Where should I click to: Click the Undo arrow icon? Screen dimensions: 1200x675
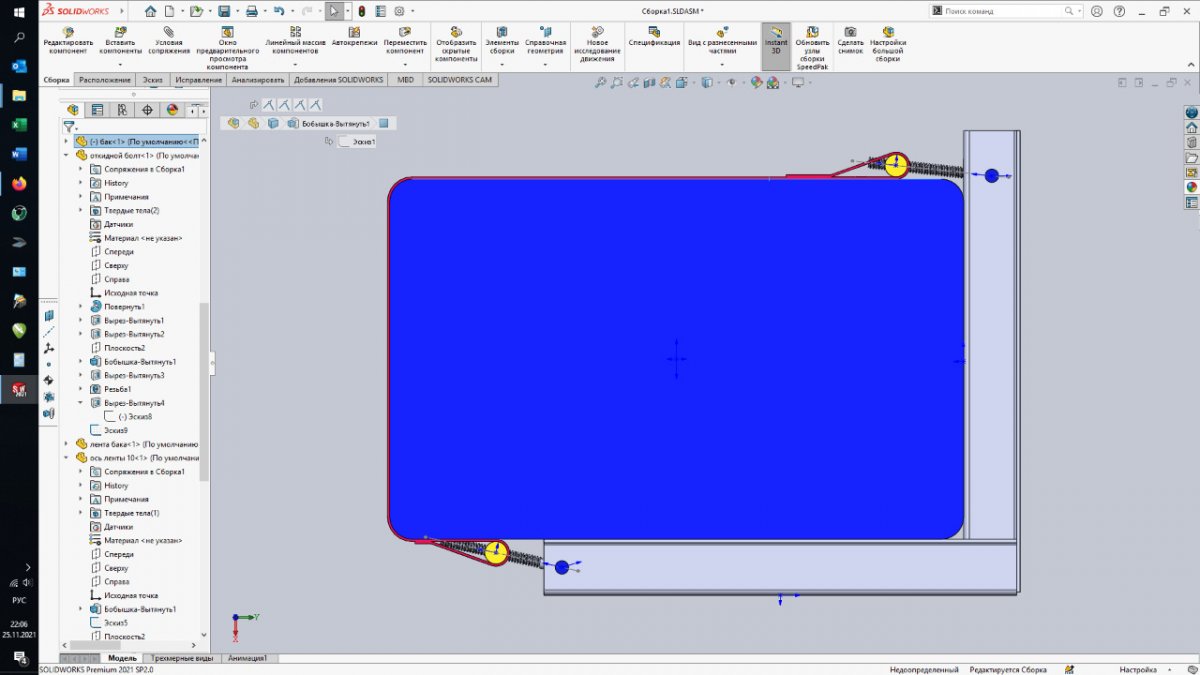[x=279, y=11]
